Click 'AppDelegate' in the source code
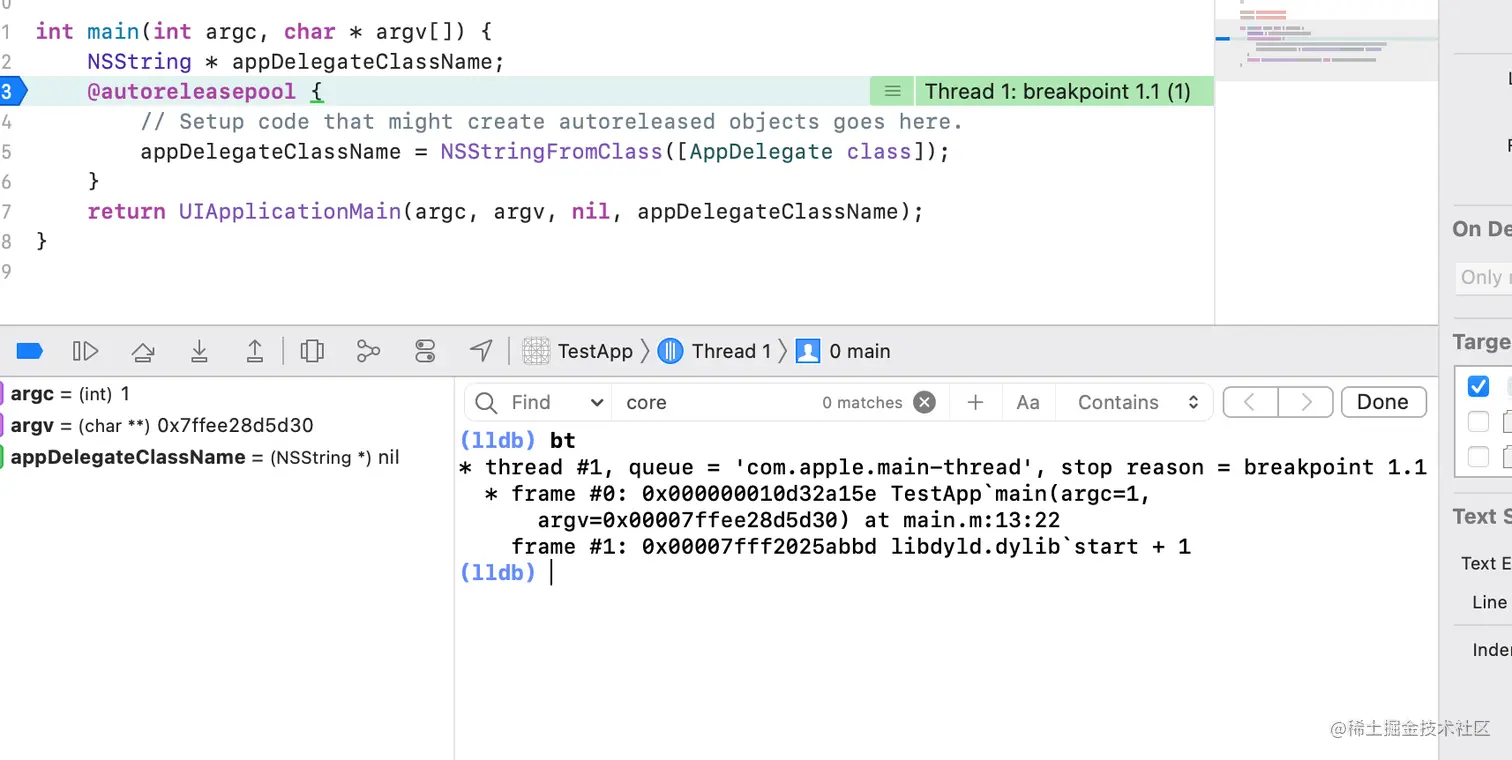 (761, 152)
